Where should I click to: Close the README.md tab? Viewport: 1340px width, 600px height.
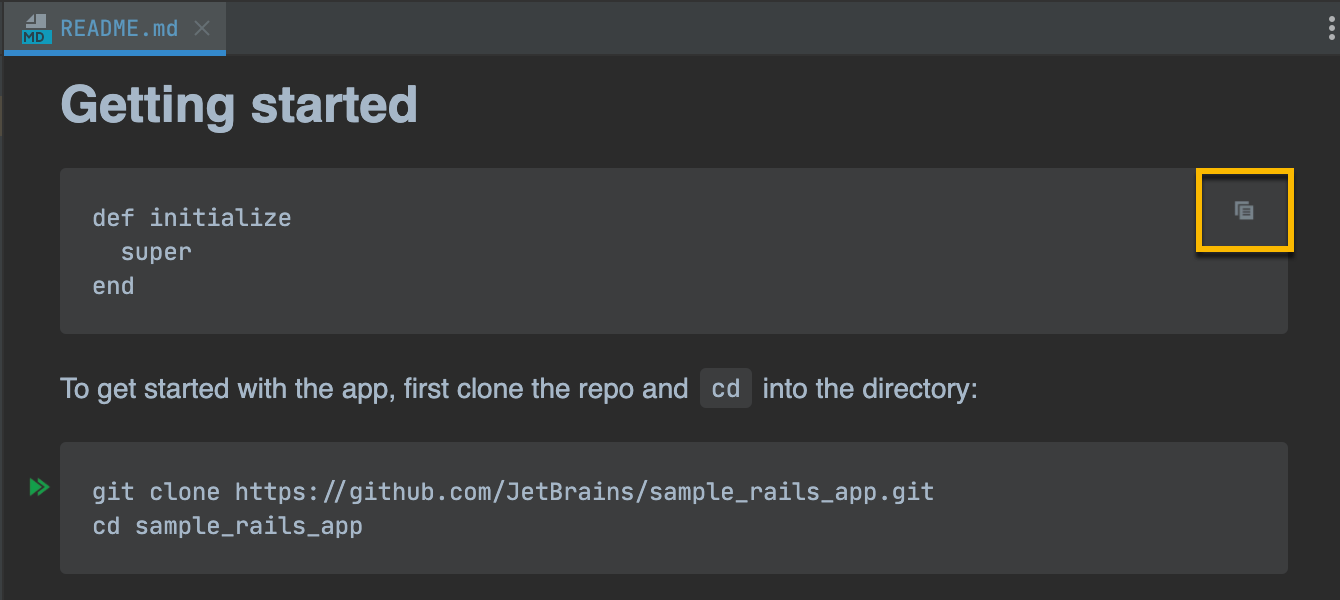click(x=202, y=28)
